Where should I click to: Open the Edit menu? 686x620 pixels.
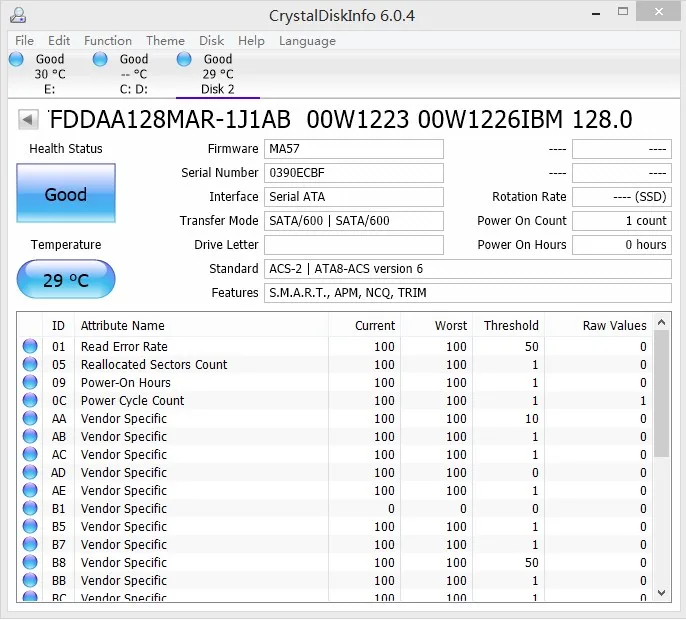(x=59, y=41)
